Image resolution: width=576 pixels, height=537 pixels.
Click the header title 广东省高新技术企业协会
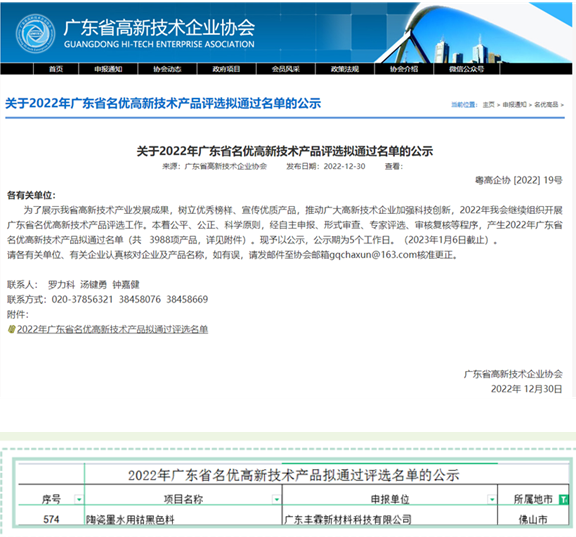point(159,28)
